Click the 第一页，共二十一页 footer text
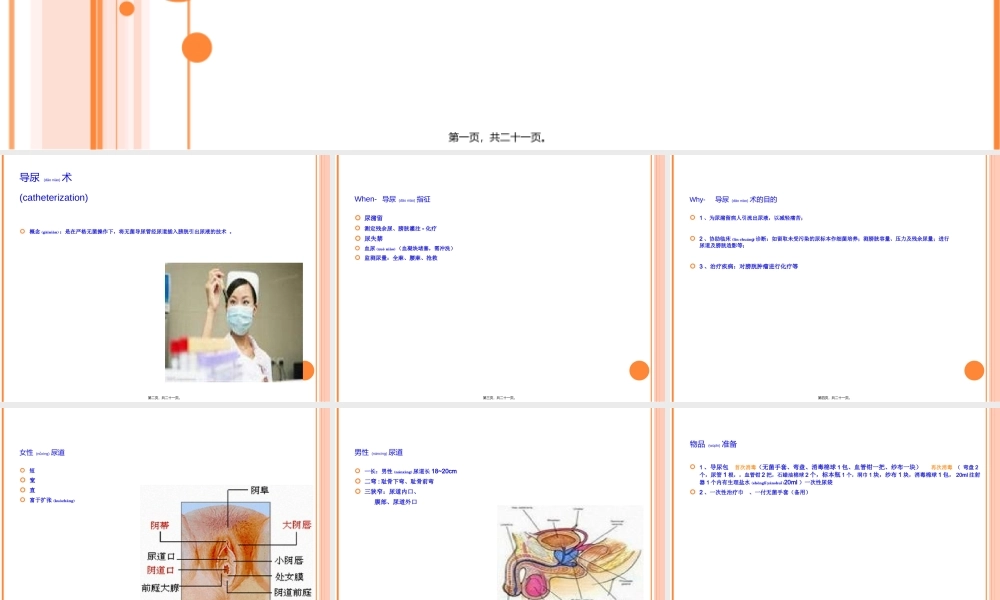The width and height of the screenshot is (1000, 600). tap(495, 137)
